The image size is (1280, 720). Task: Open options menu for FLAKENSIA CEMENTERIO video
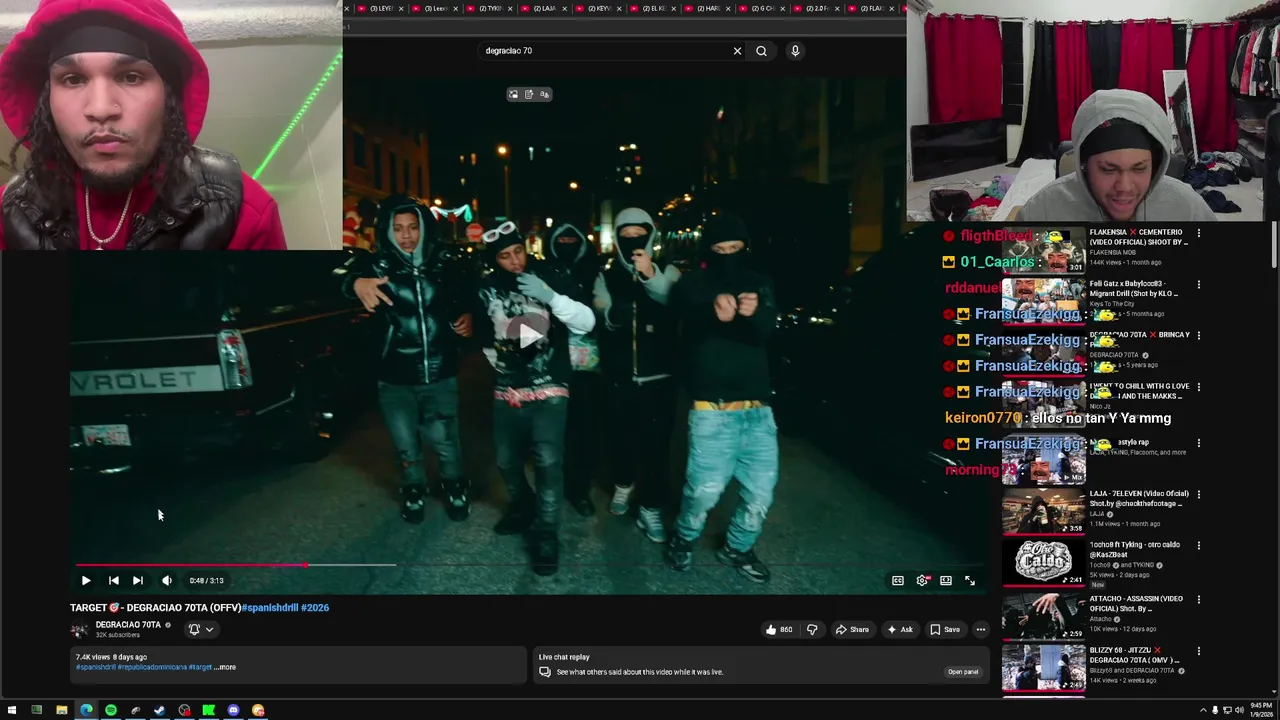1199,233
